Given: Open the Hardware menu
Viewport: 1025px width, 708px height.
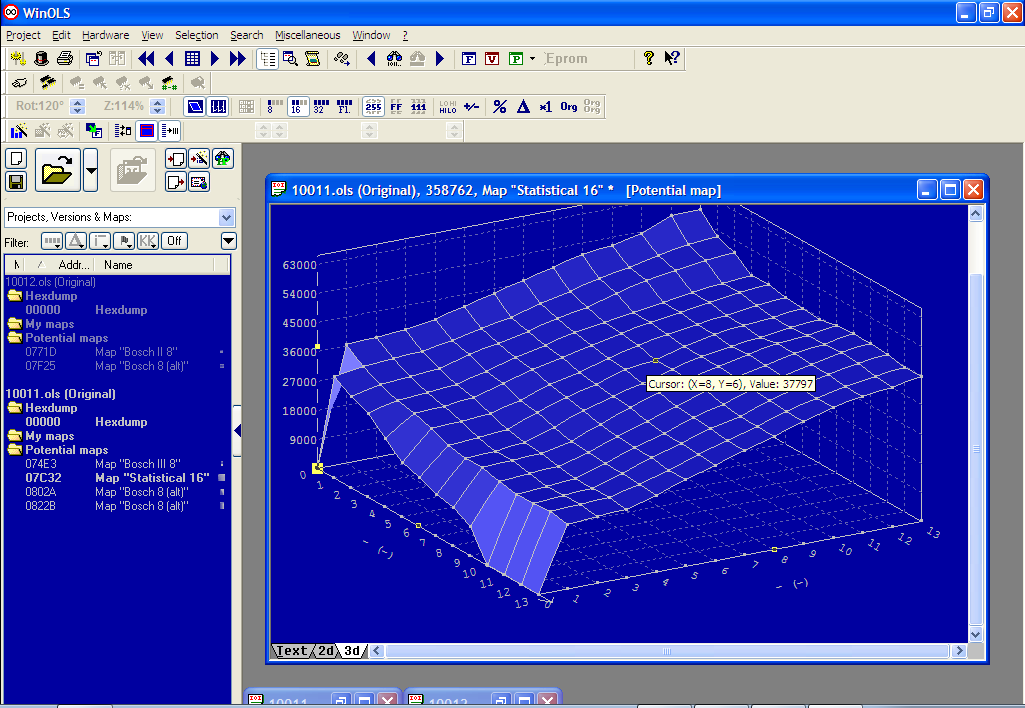Looking at the screenshot, I should click(105, 35).
